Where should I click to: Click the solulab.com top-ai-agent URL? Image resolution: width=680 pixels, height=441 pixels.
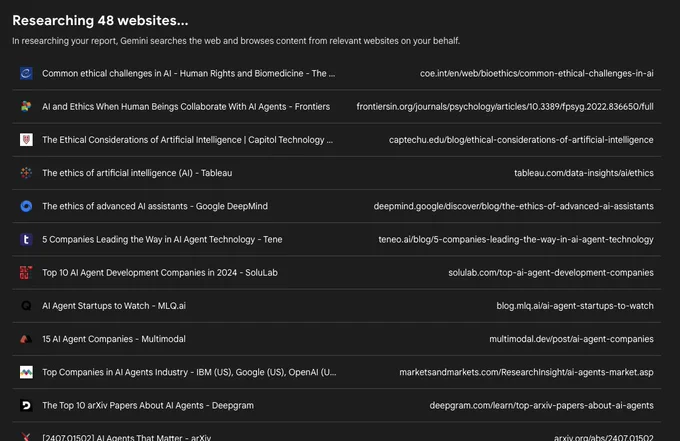[x=551, y=272]
